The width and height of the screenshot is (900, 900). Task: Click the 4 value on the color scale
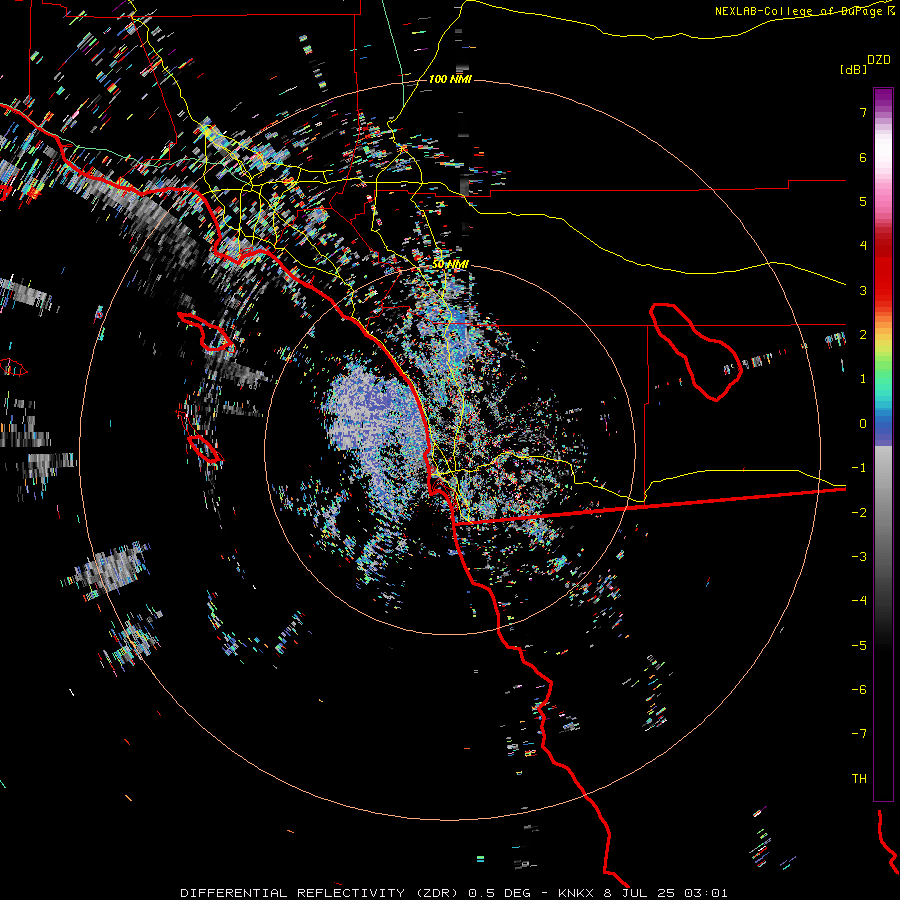click(x=863, y=246)
